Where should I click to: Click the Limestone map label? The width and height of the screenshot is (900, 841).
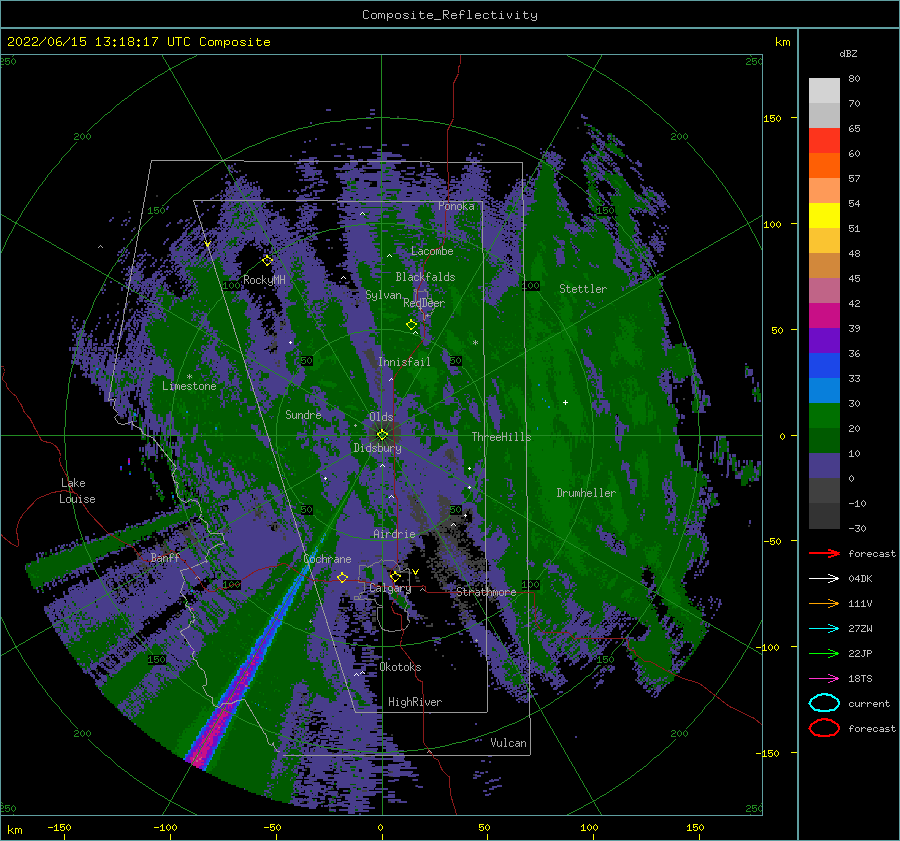[189, 386]
